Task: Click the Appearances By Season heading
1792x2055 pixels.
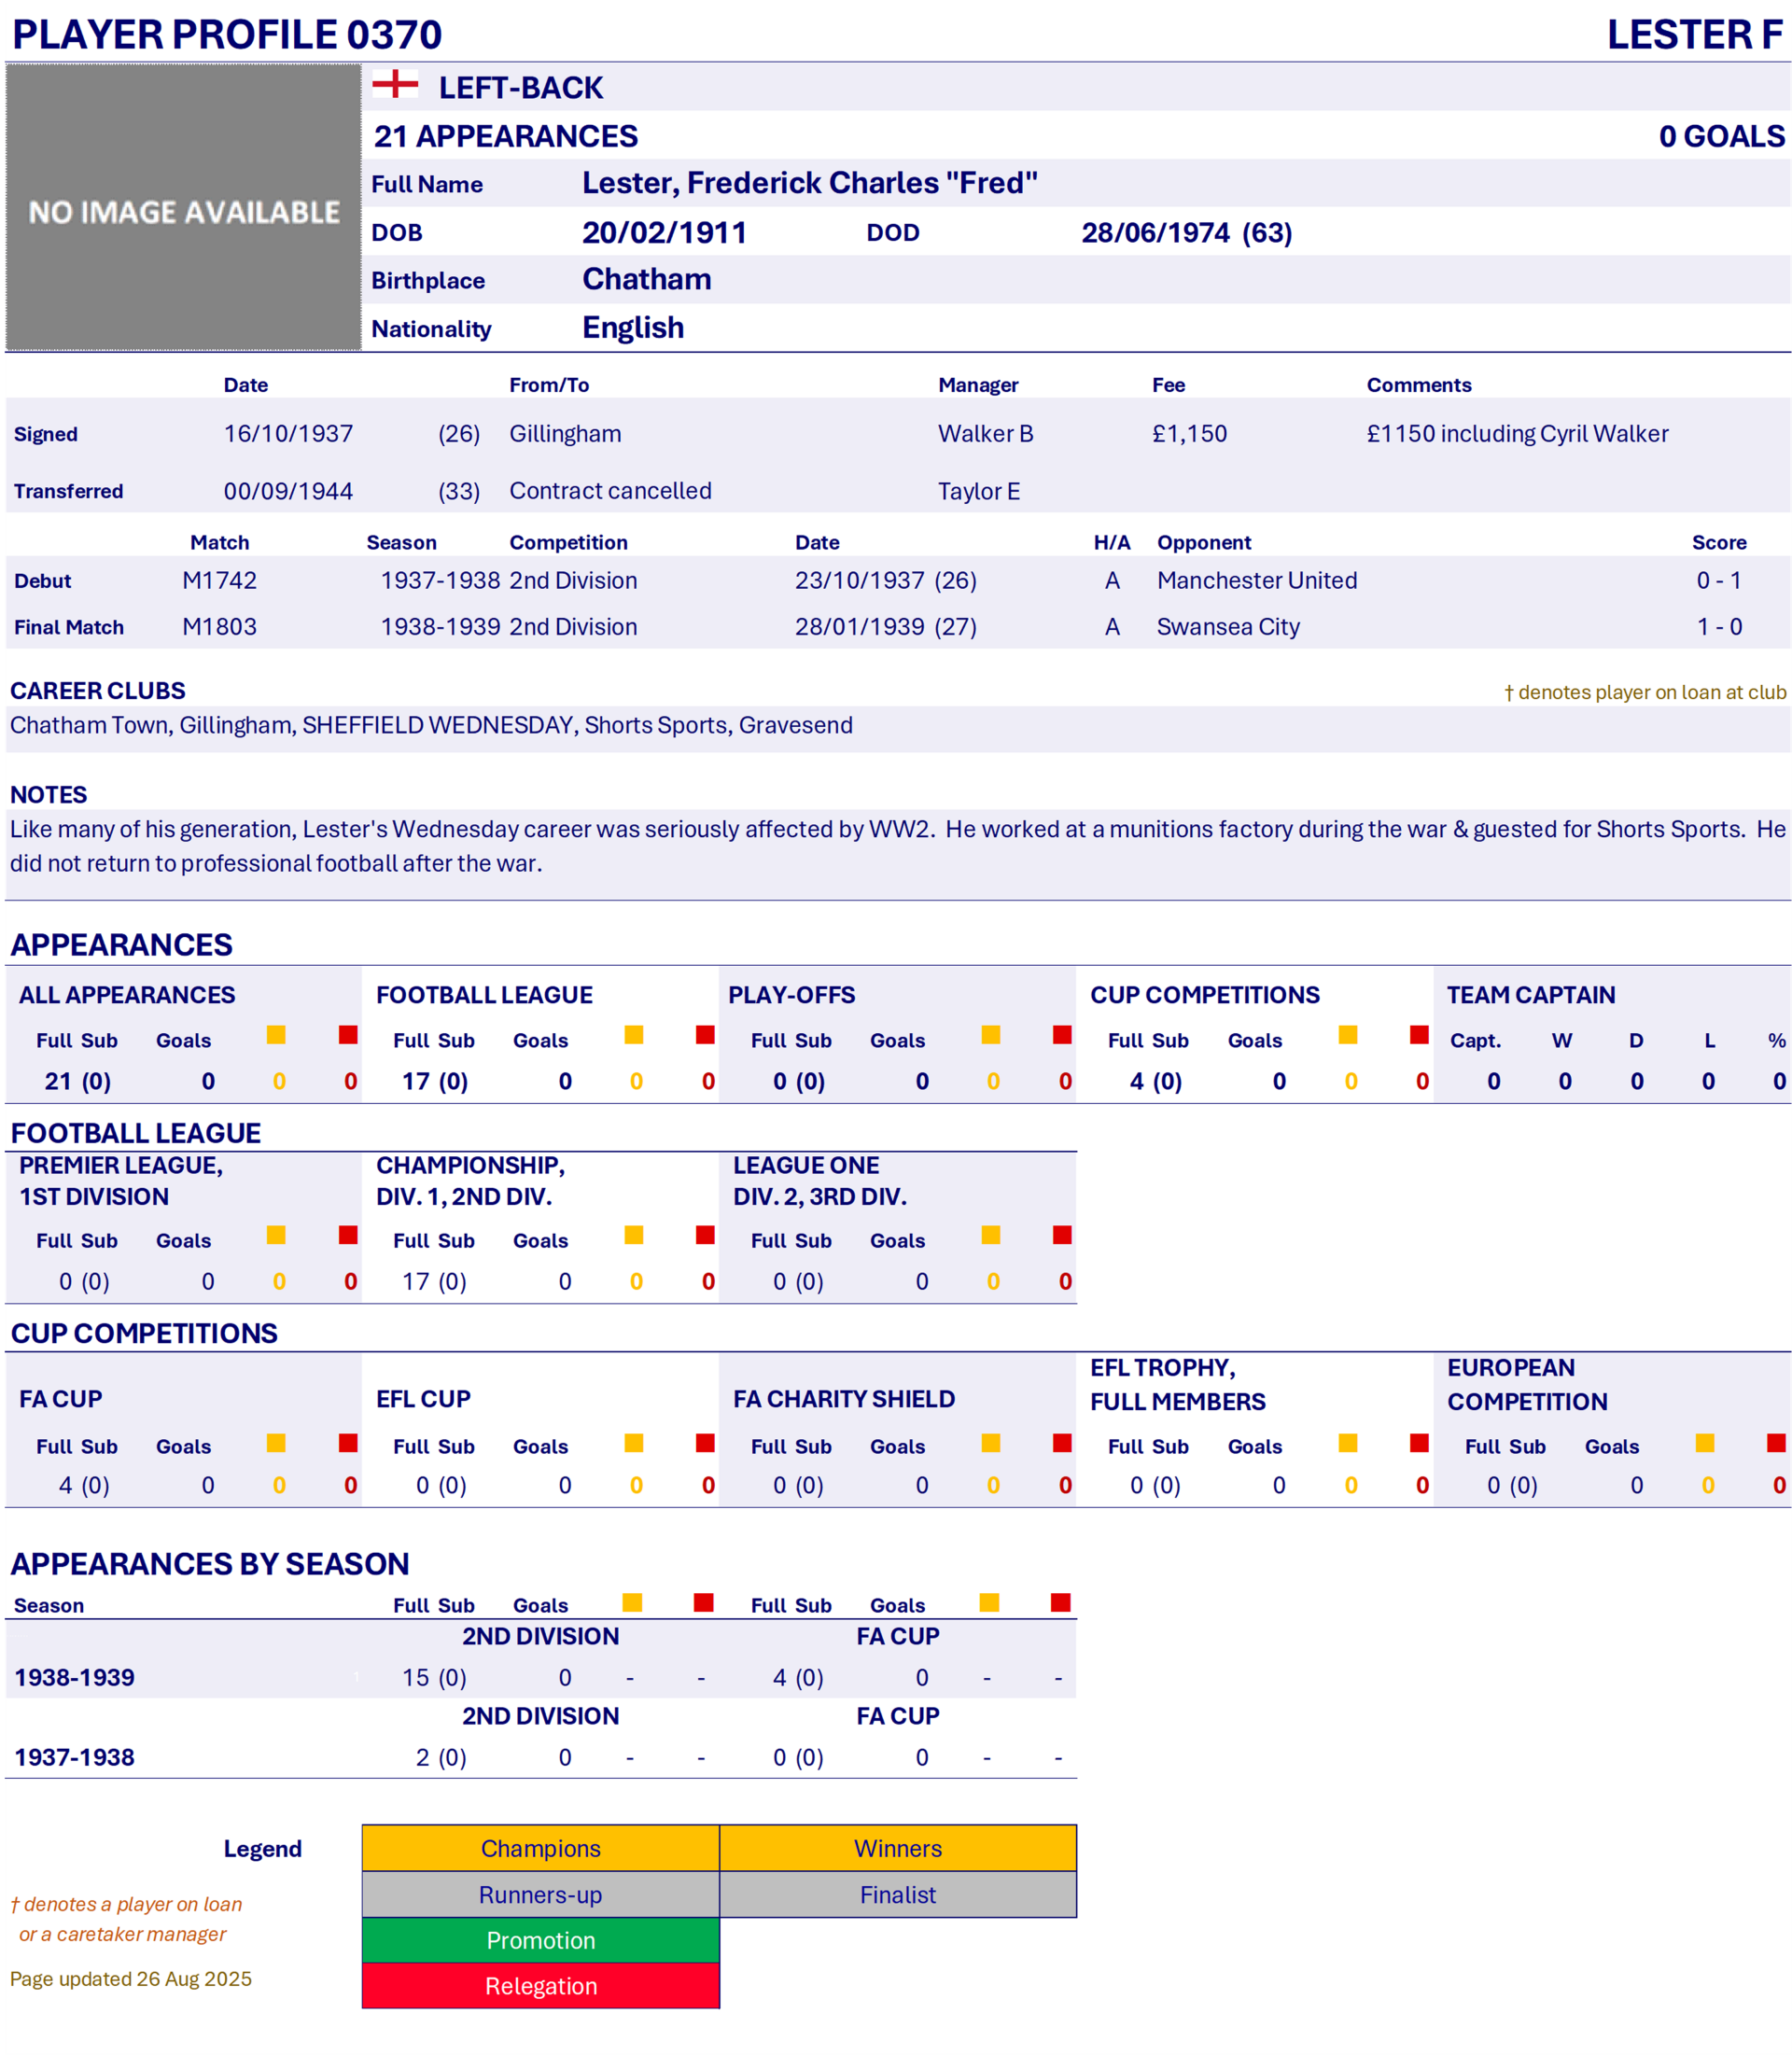Action: [210, 1564]
